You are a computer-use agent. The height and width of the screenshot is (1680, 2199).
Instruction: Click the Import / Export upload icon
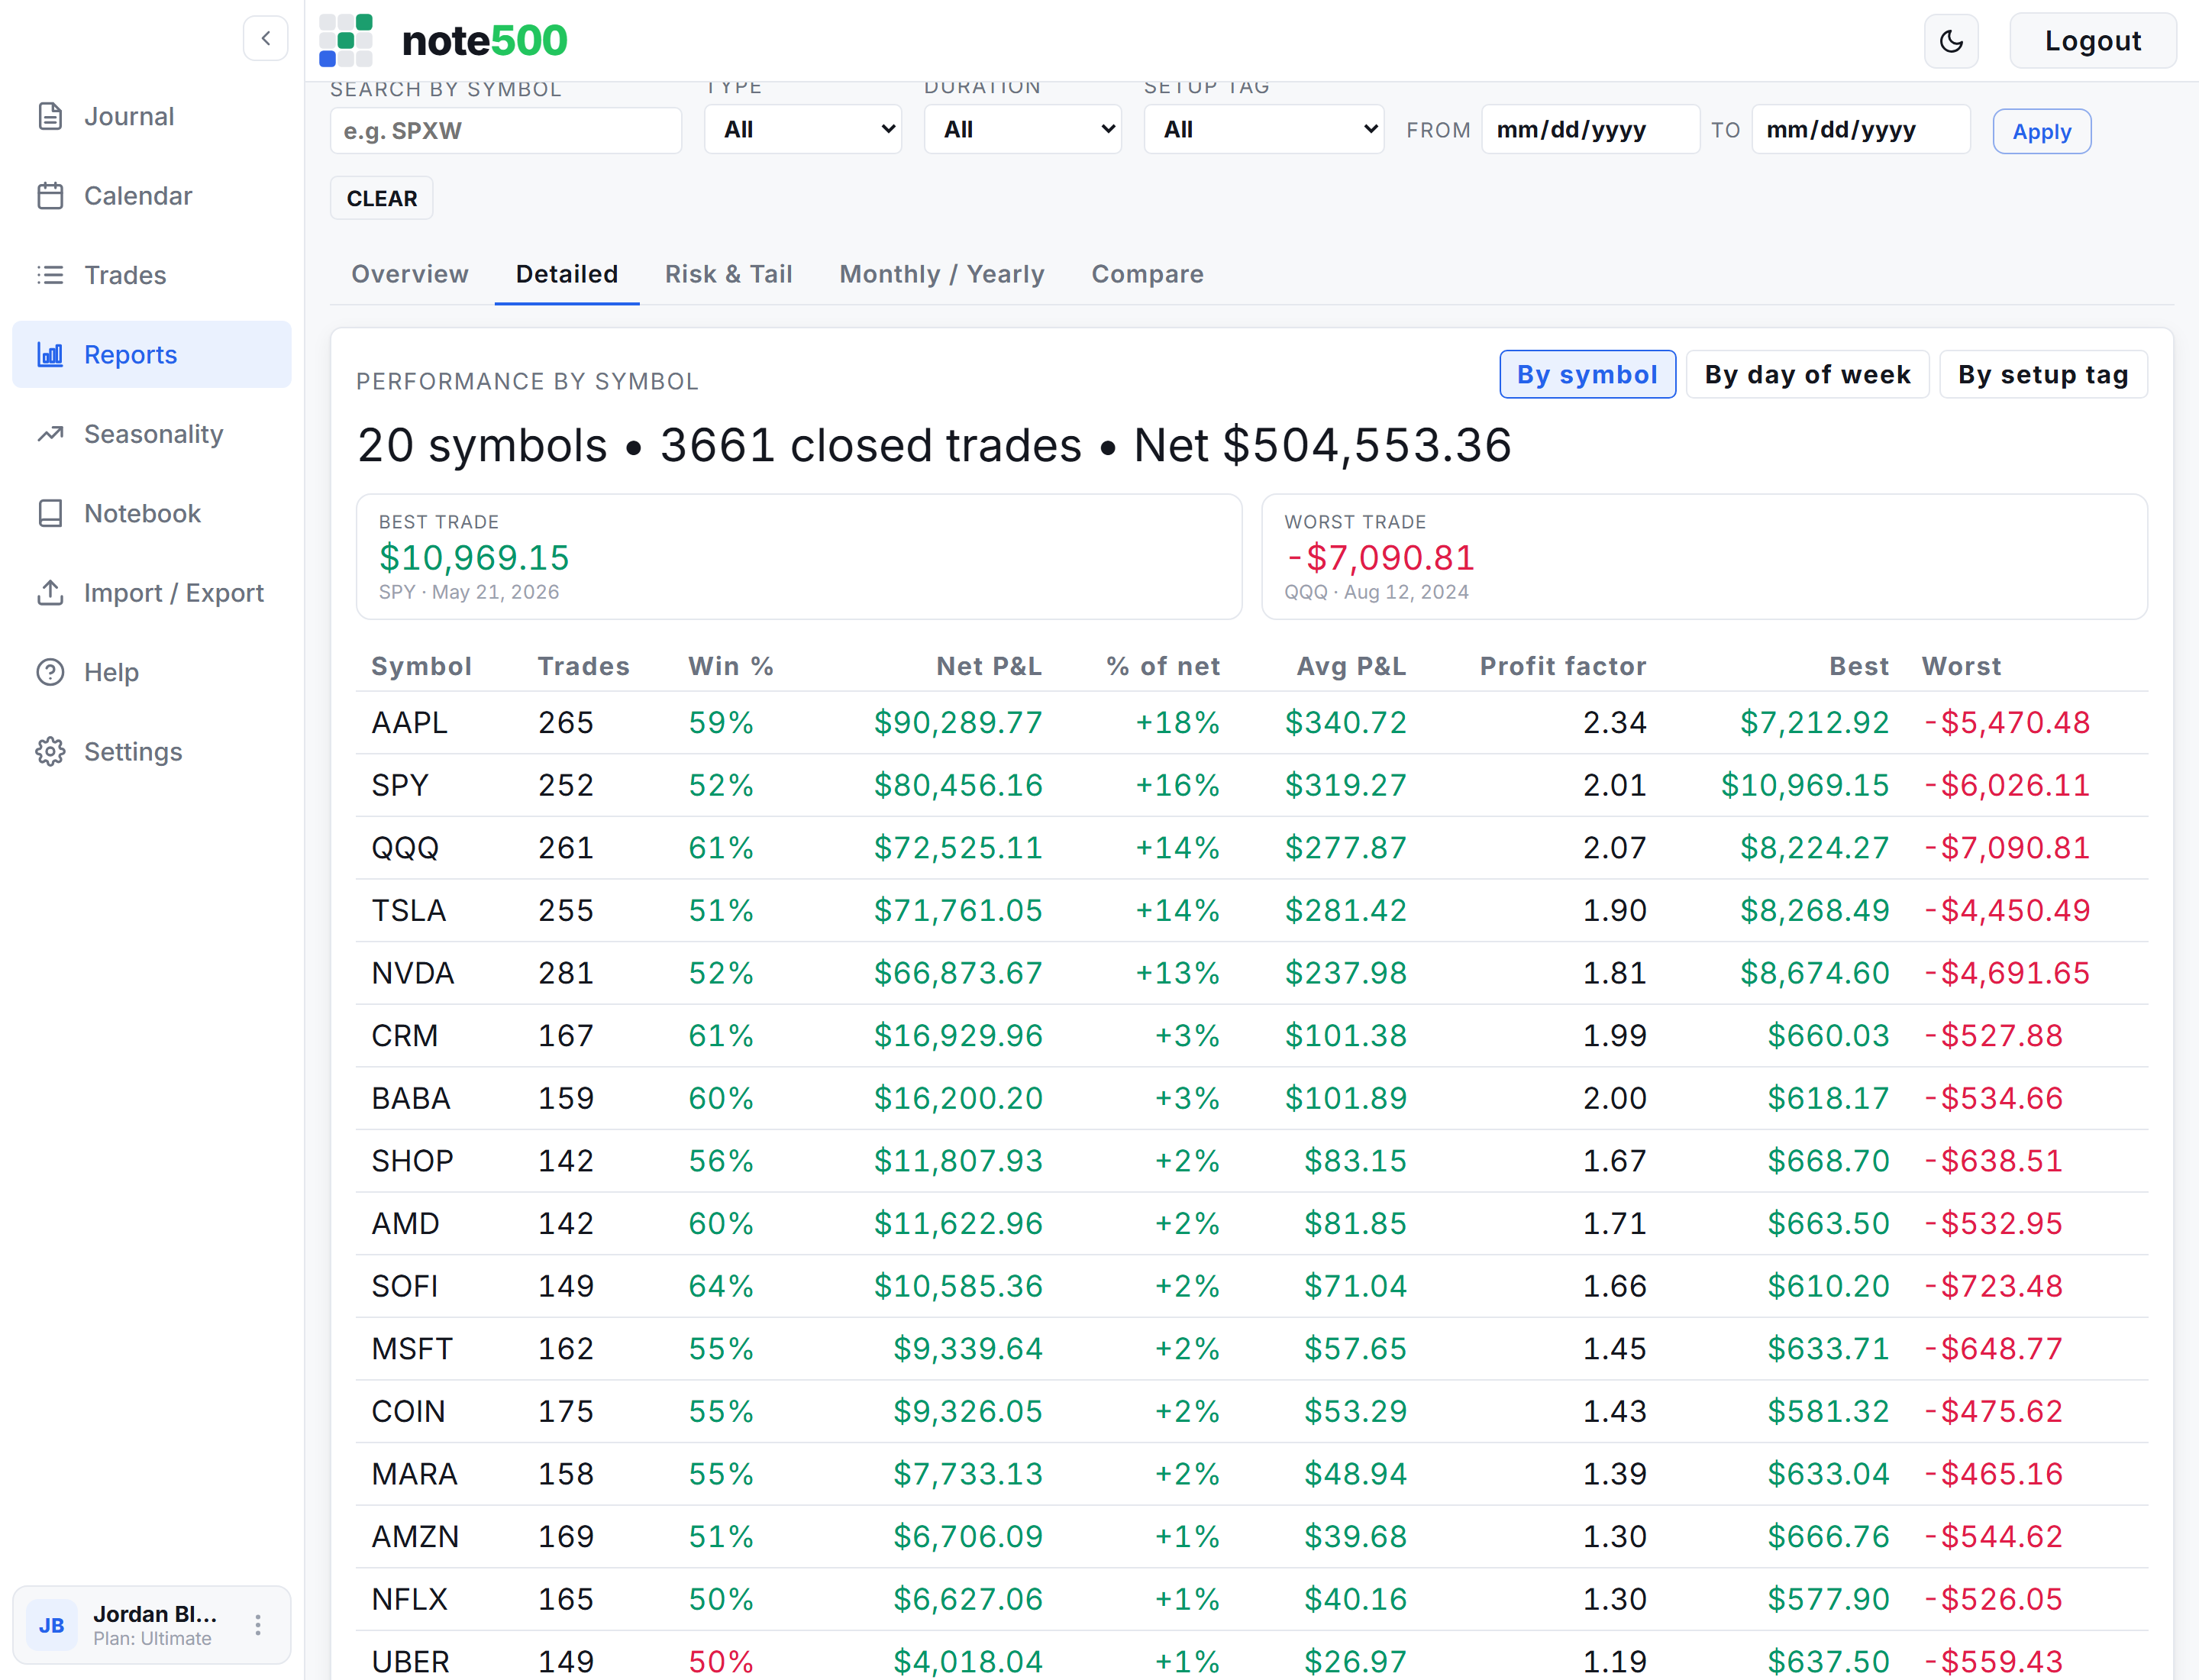50,592
